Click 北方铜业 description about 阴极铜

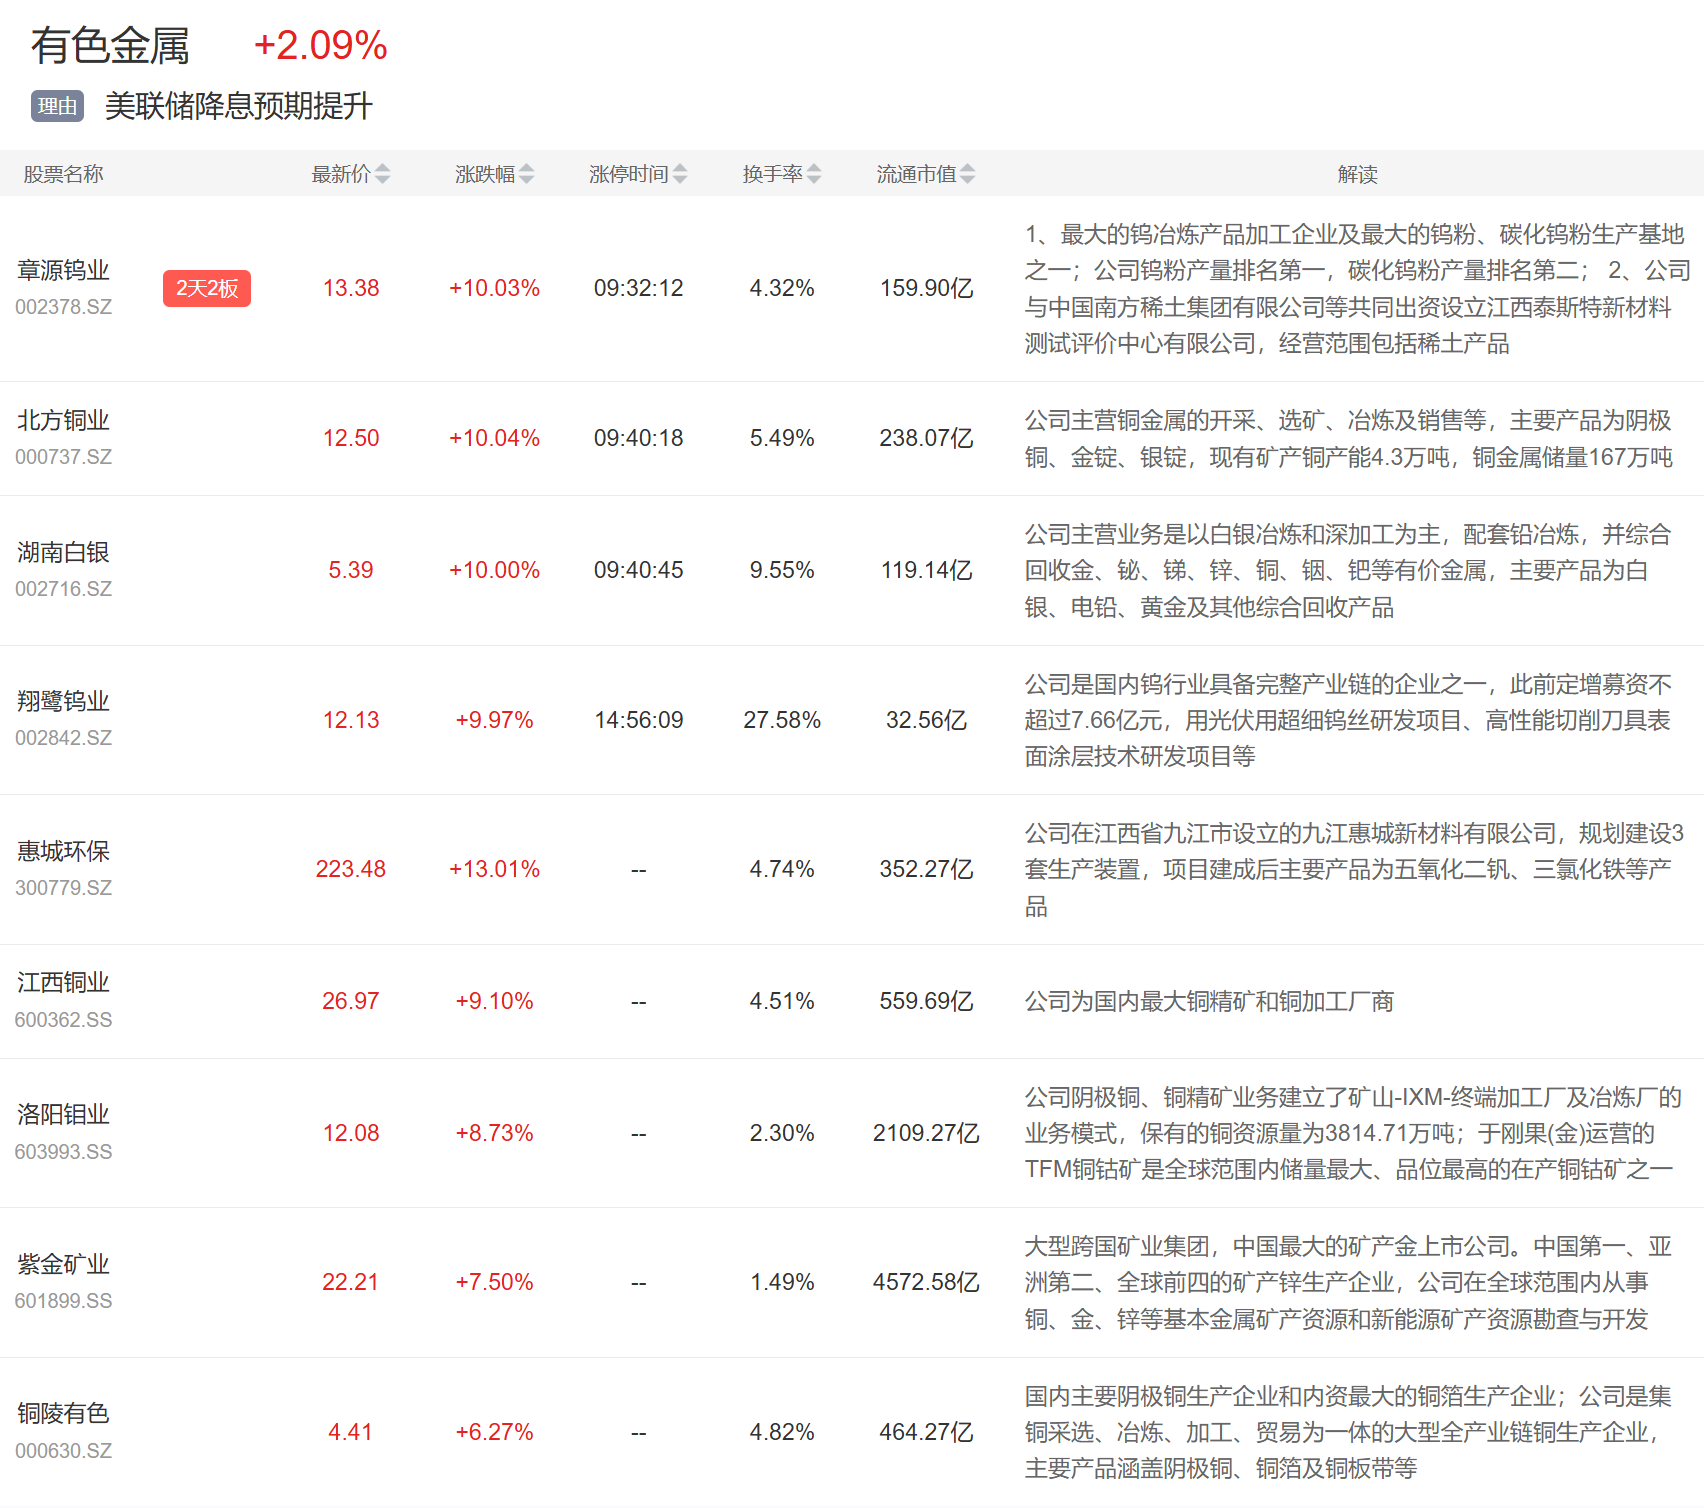(x=1348, y=438)
